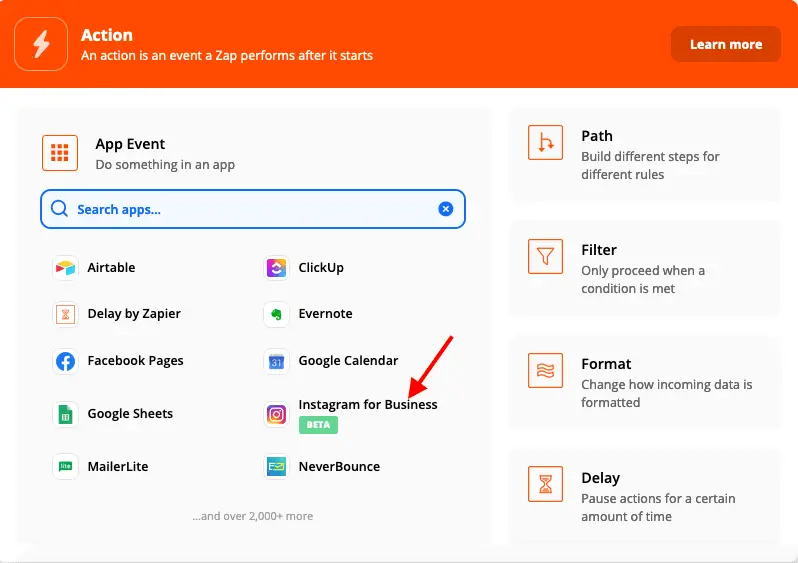Image resolution: width=798 pixels, height=563 pixels.
Task: Select the Instagram for Business label
Action: [x=368, y=405]
